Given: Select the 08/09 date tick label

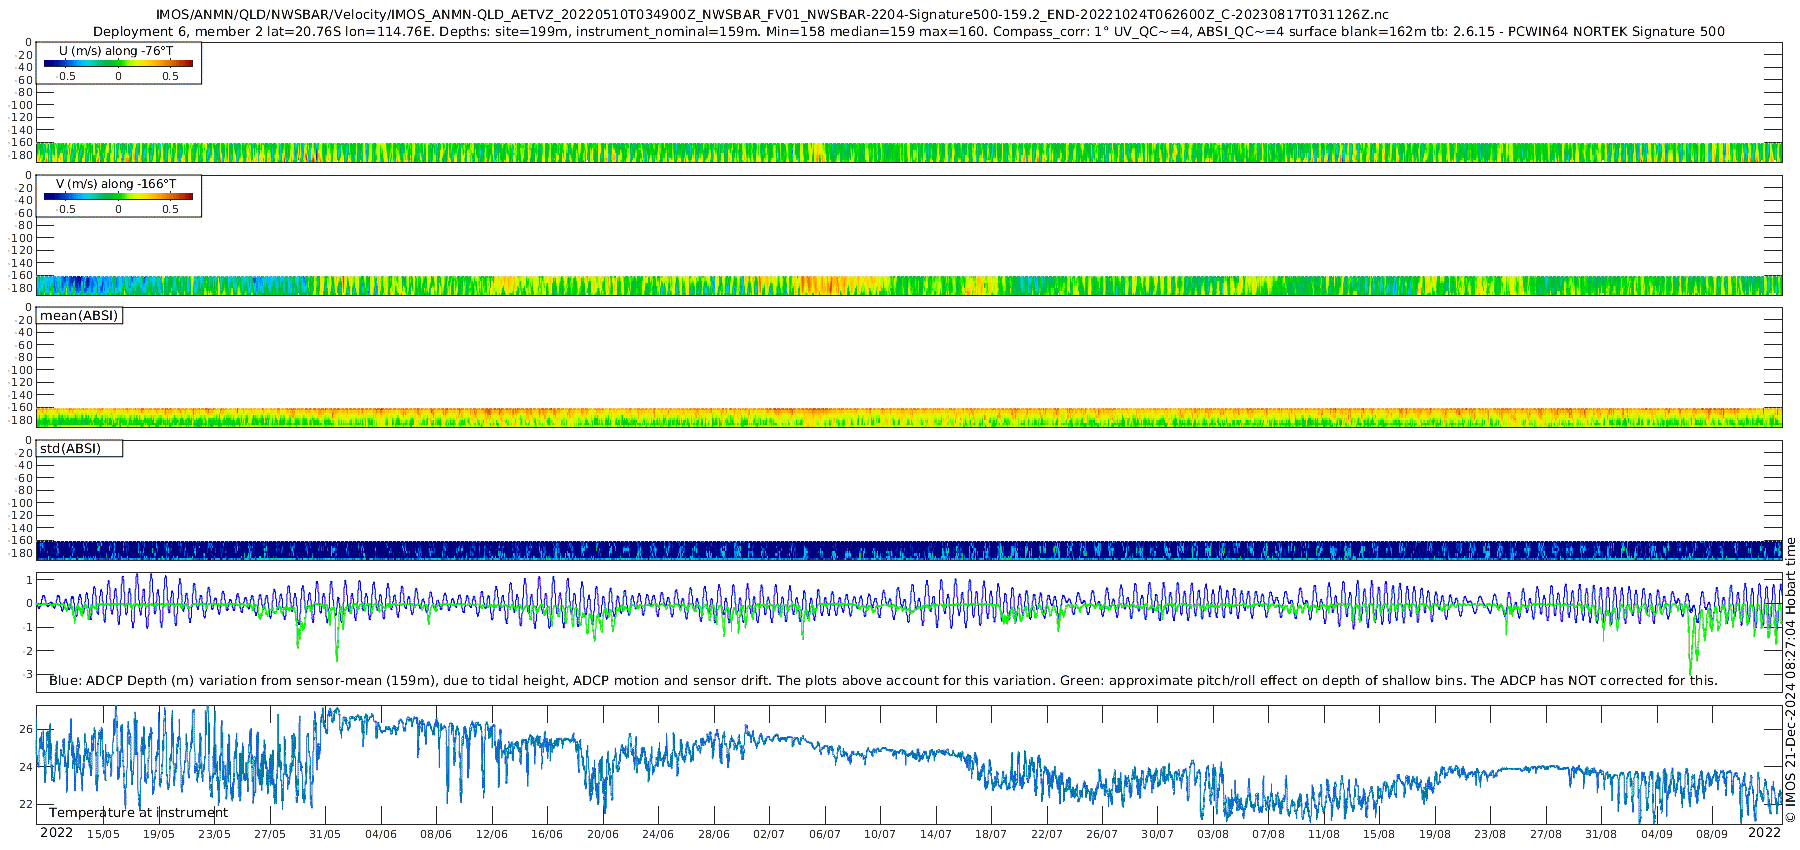Looking at the screenshot, I should coord(1712,834).
